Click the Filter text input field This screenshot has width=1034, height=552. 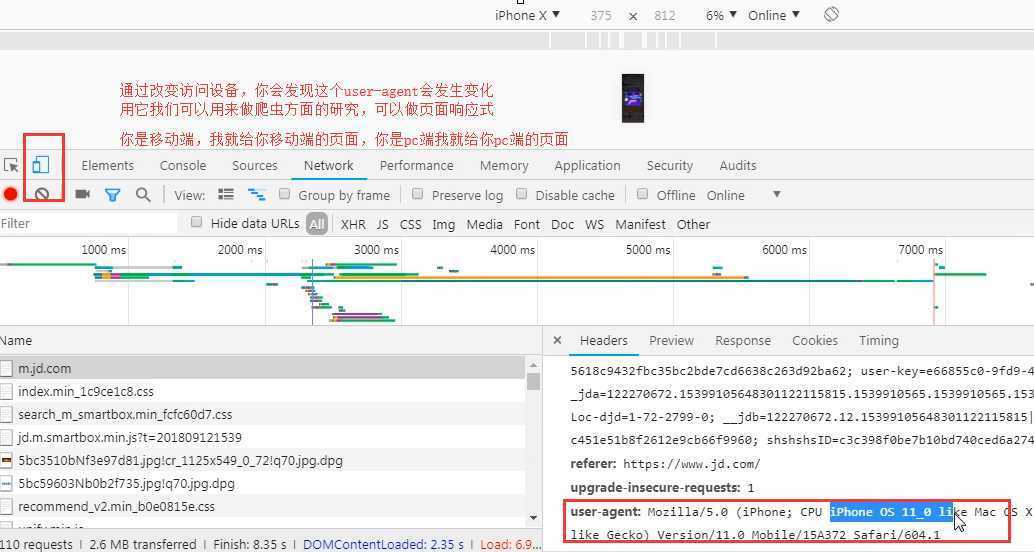click(89, 224)
